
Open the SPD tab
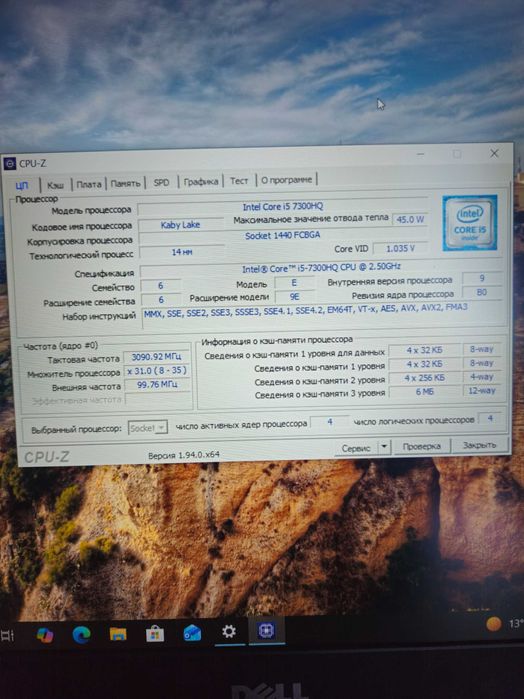161,182
